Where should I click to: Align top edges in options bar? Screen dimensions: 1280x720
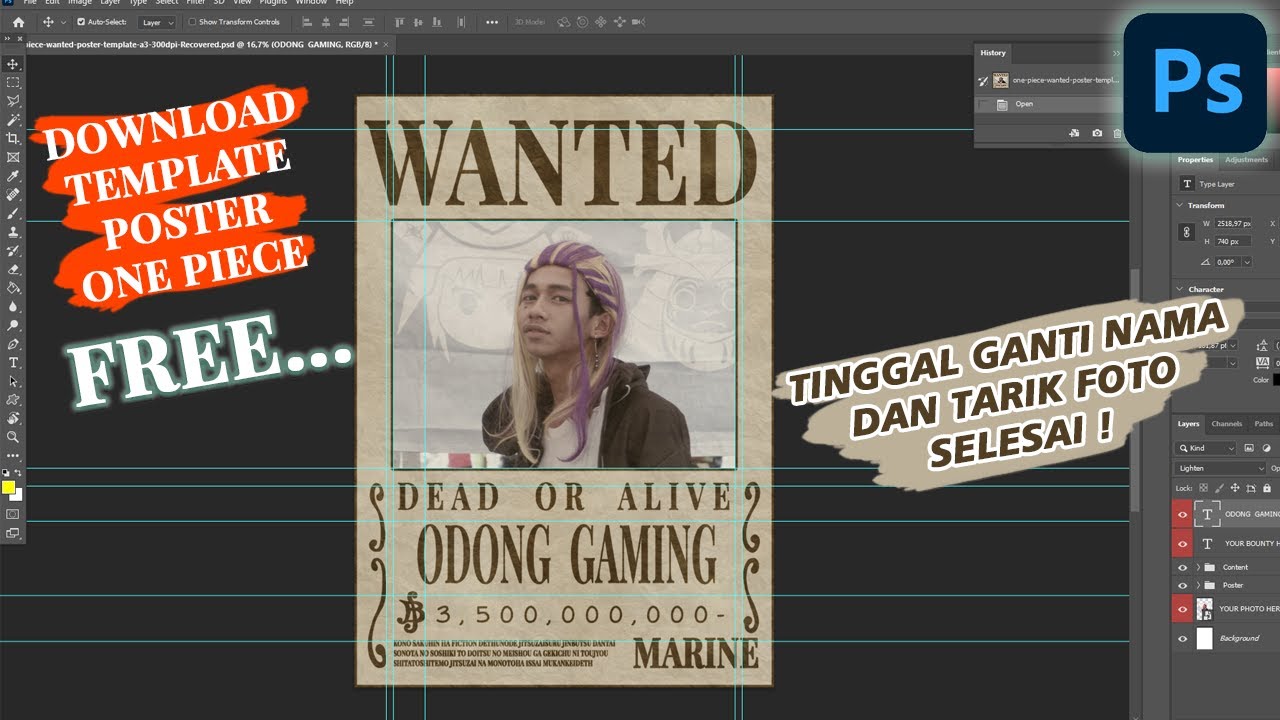pos(400,21)
